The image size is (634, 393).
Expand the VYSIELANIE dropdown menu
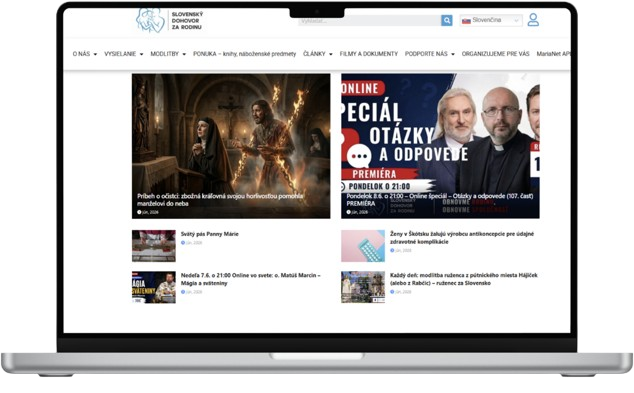click(x=124, y=54)
